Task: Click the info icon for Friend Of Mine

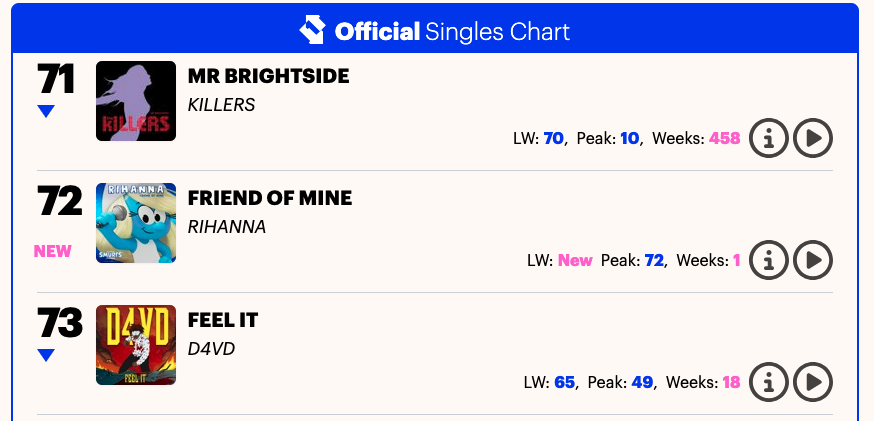Action: 768,260
